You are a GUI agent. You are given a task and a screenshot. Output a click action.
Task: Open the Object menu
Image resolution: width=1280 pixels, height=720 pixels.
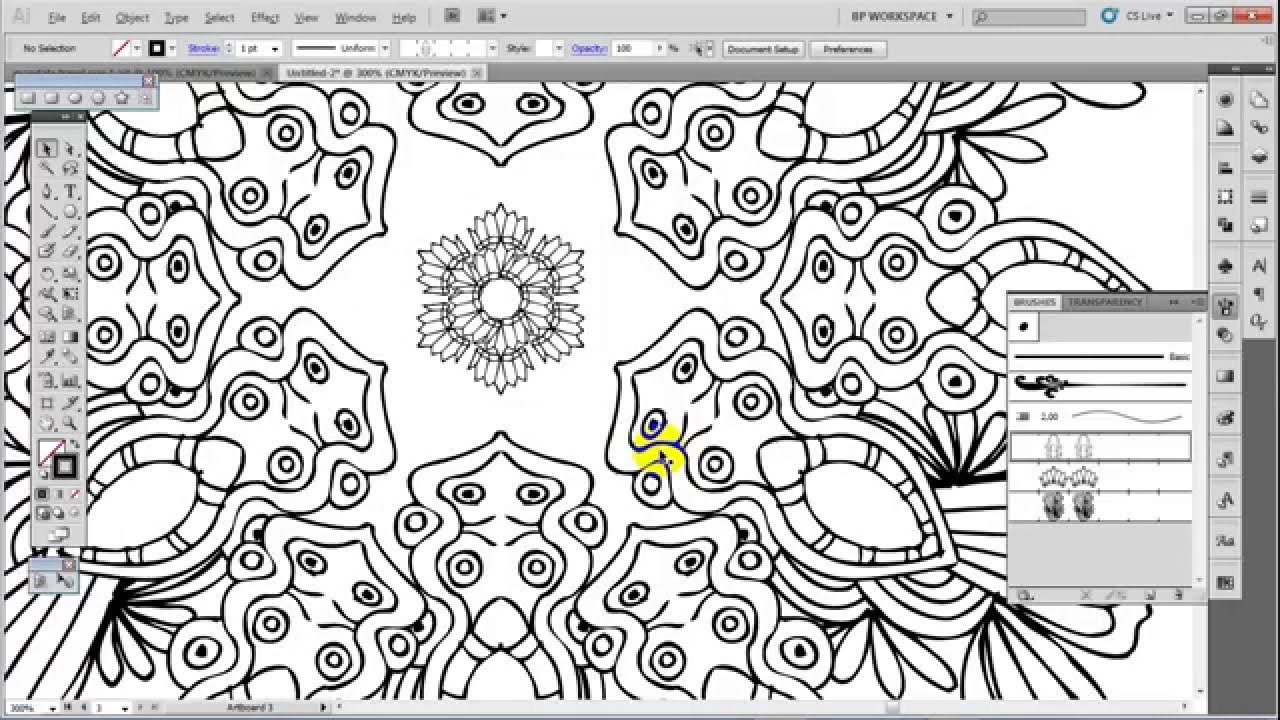click(x=132, y=17)
